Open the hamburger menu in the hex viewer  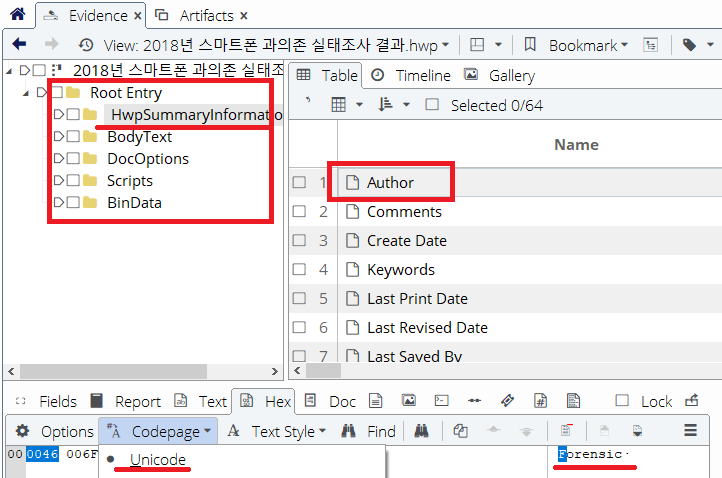(690, 431)
